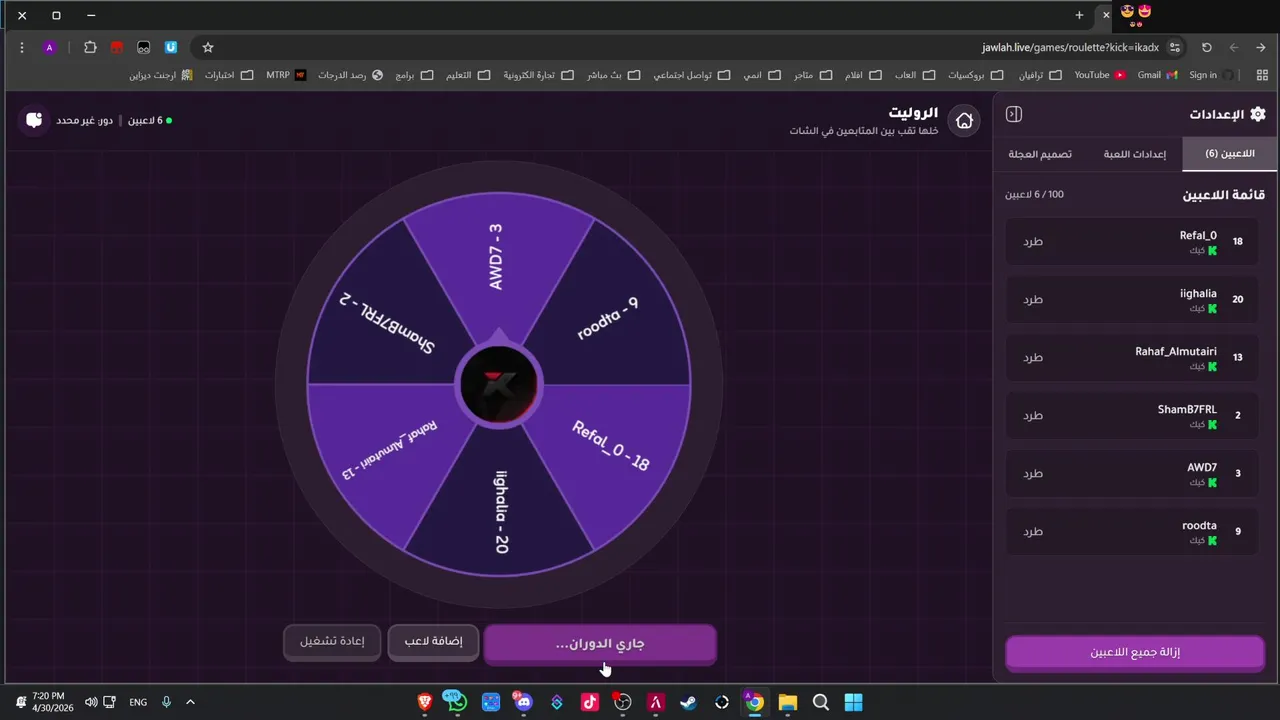The width and height of the screenshot is (1280, 720).
Task: Open Brave browser from the taskbar
Action: click(424, 702)
